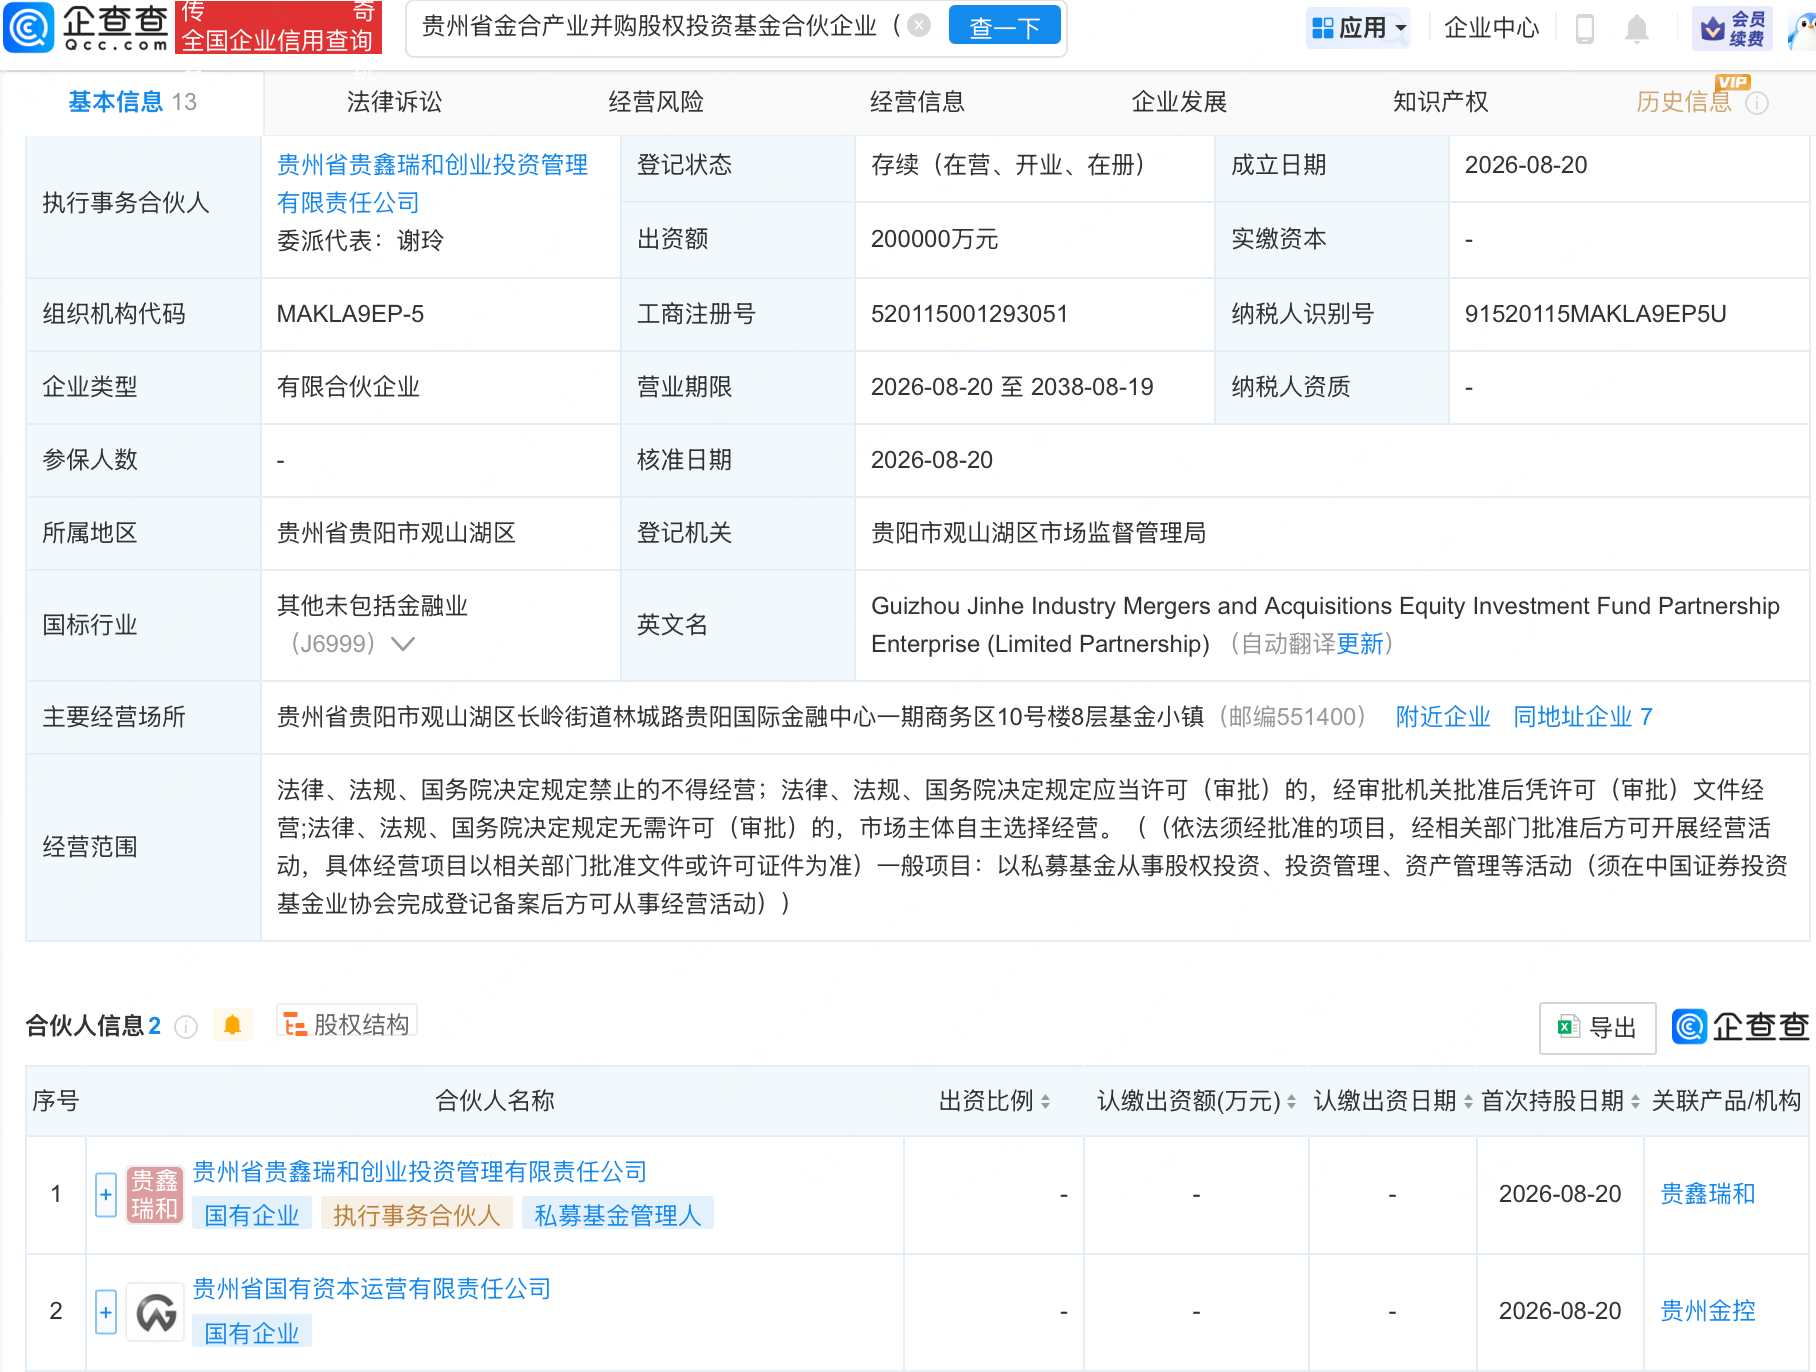
Task: Click the 贵州省国有资本运营 company logo
Action: click(154, 1312)
